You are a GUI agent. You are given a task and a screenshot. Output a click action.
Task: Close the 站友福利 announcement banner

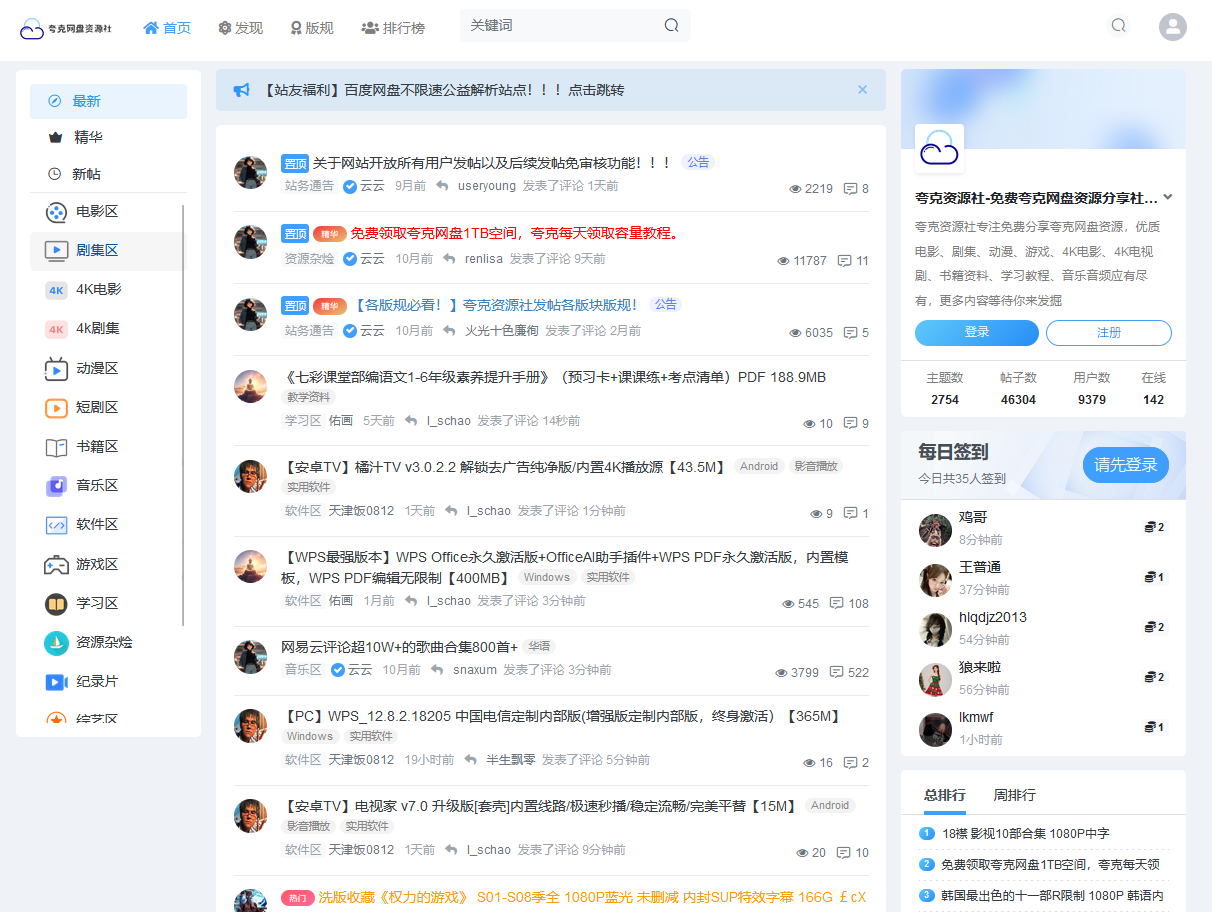(x=862, y=89)
